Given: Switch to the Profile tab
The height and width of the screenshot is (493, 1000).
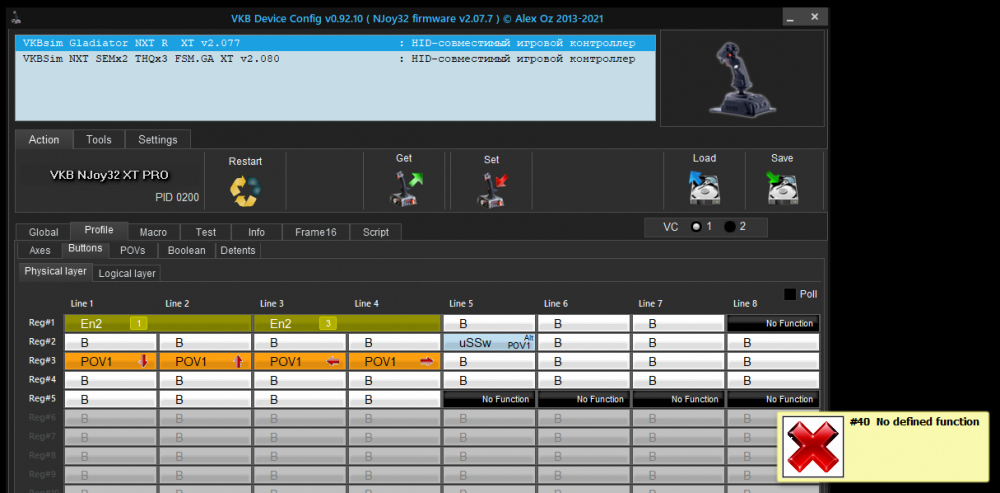Looking at the screenshot, I should click(99, 230).
